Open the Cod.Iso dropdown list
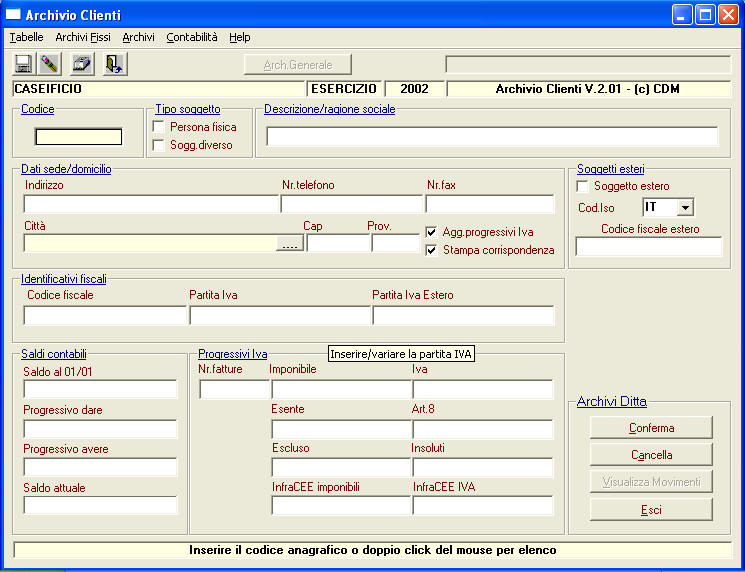Image resolution: width=745 pixels, height=572 pixels. tap(685, 208)
